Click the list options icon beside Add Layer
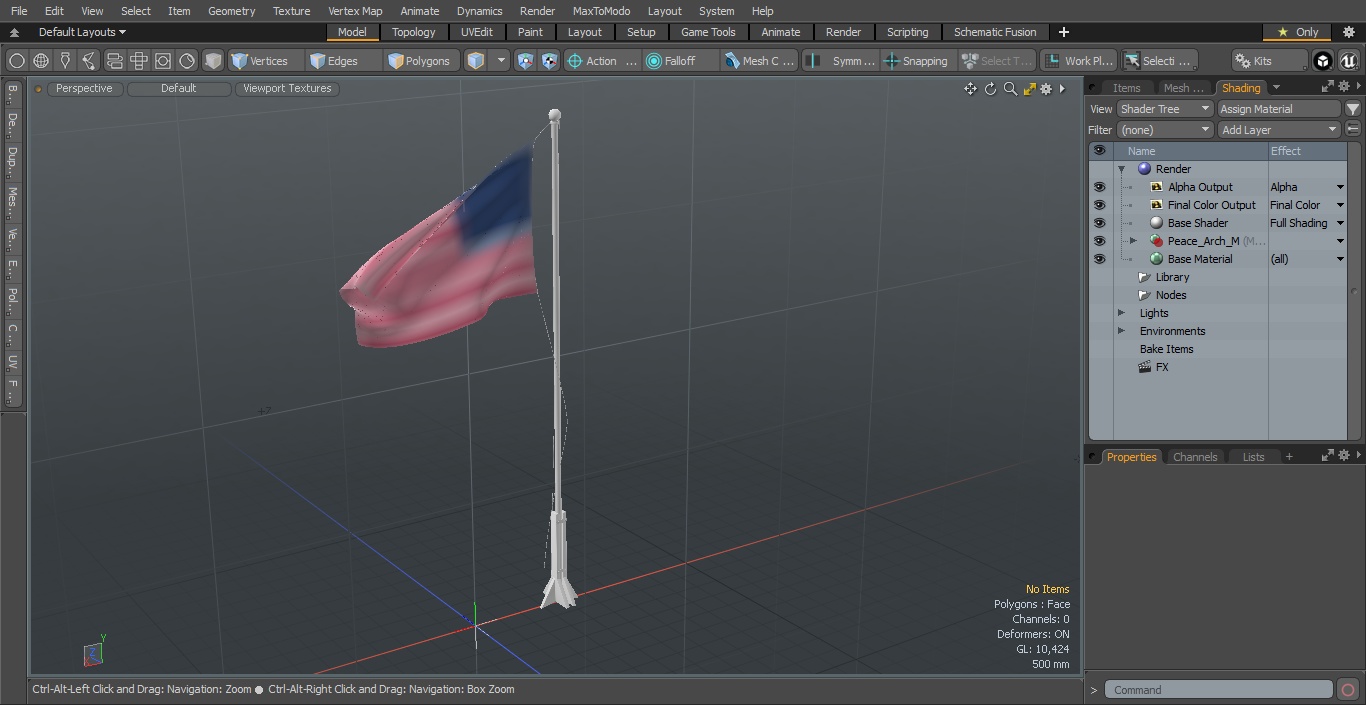Viewport: 1366px width, 705px height. click(1353, 130)
